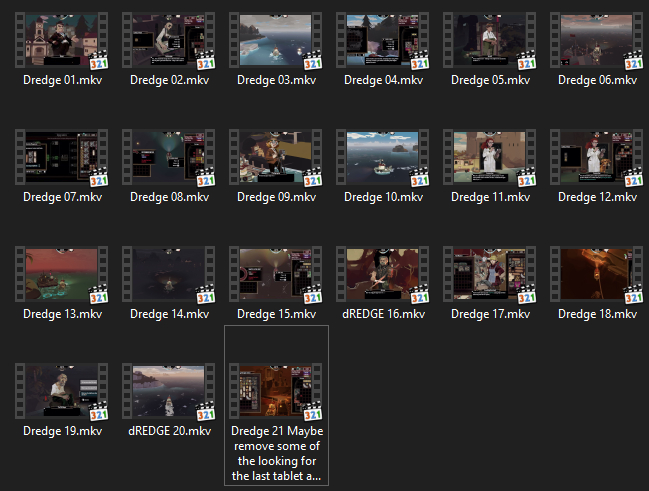649x491 pixels.
Task: Select the Dredge 09.mkv video icon
Action: click(276, 157)
